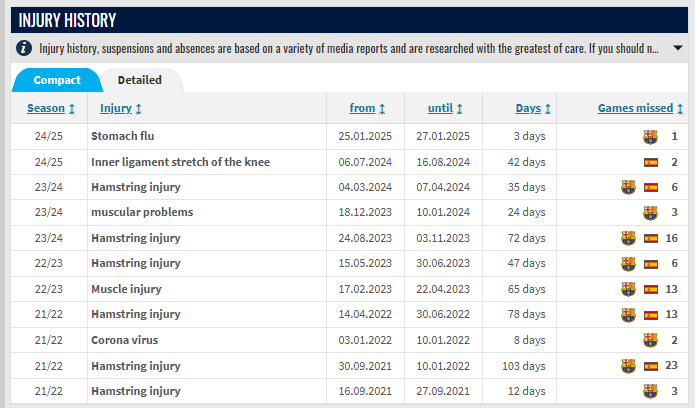Click Barcelona crest in Muscle injury row
695x408 pixels.
628,289
